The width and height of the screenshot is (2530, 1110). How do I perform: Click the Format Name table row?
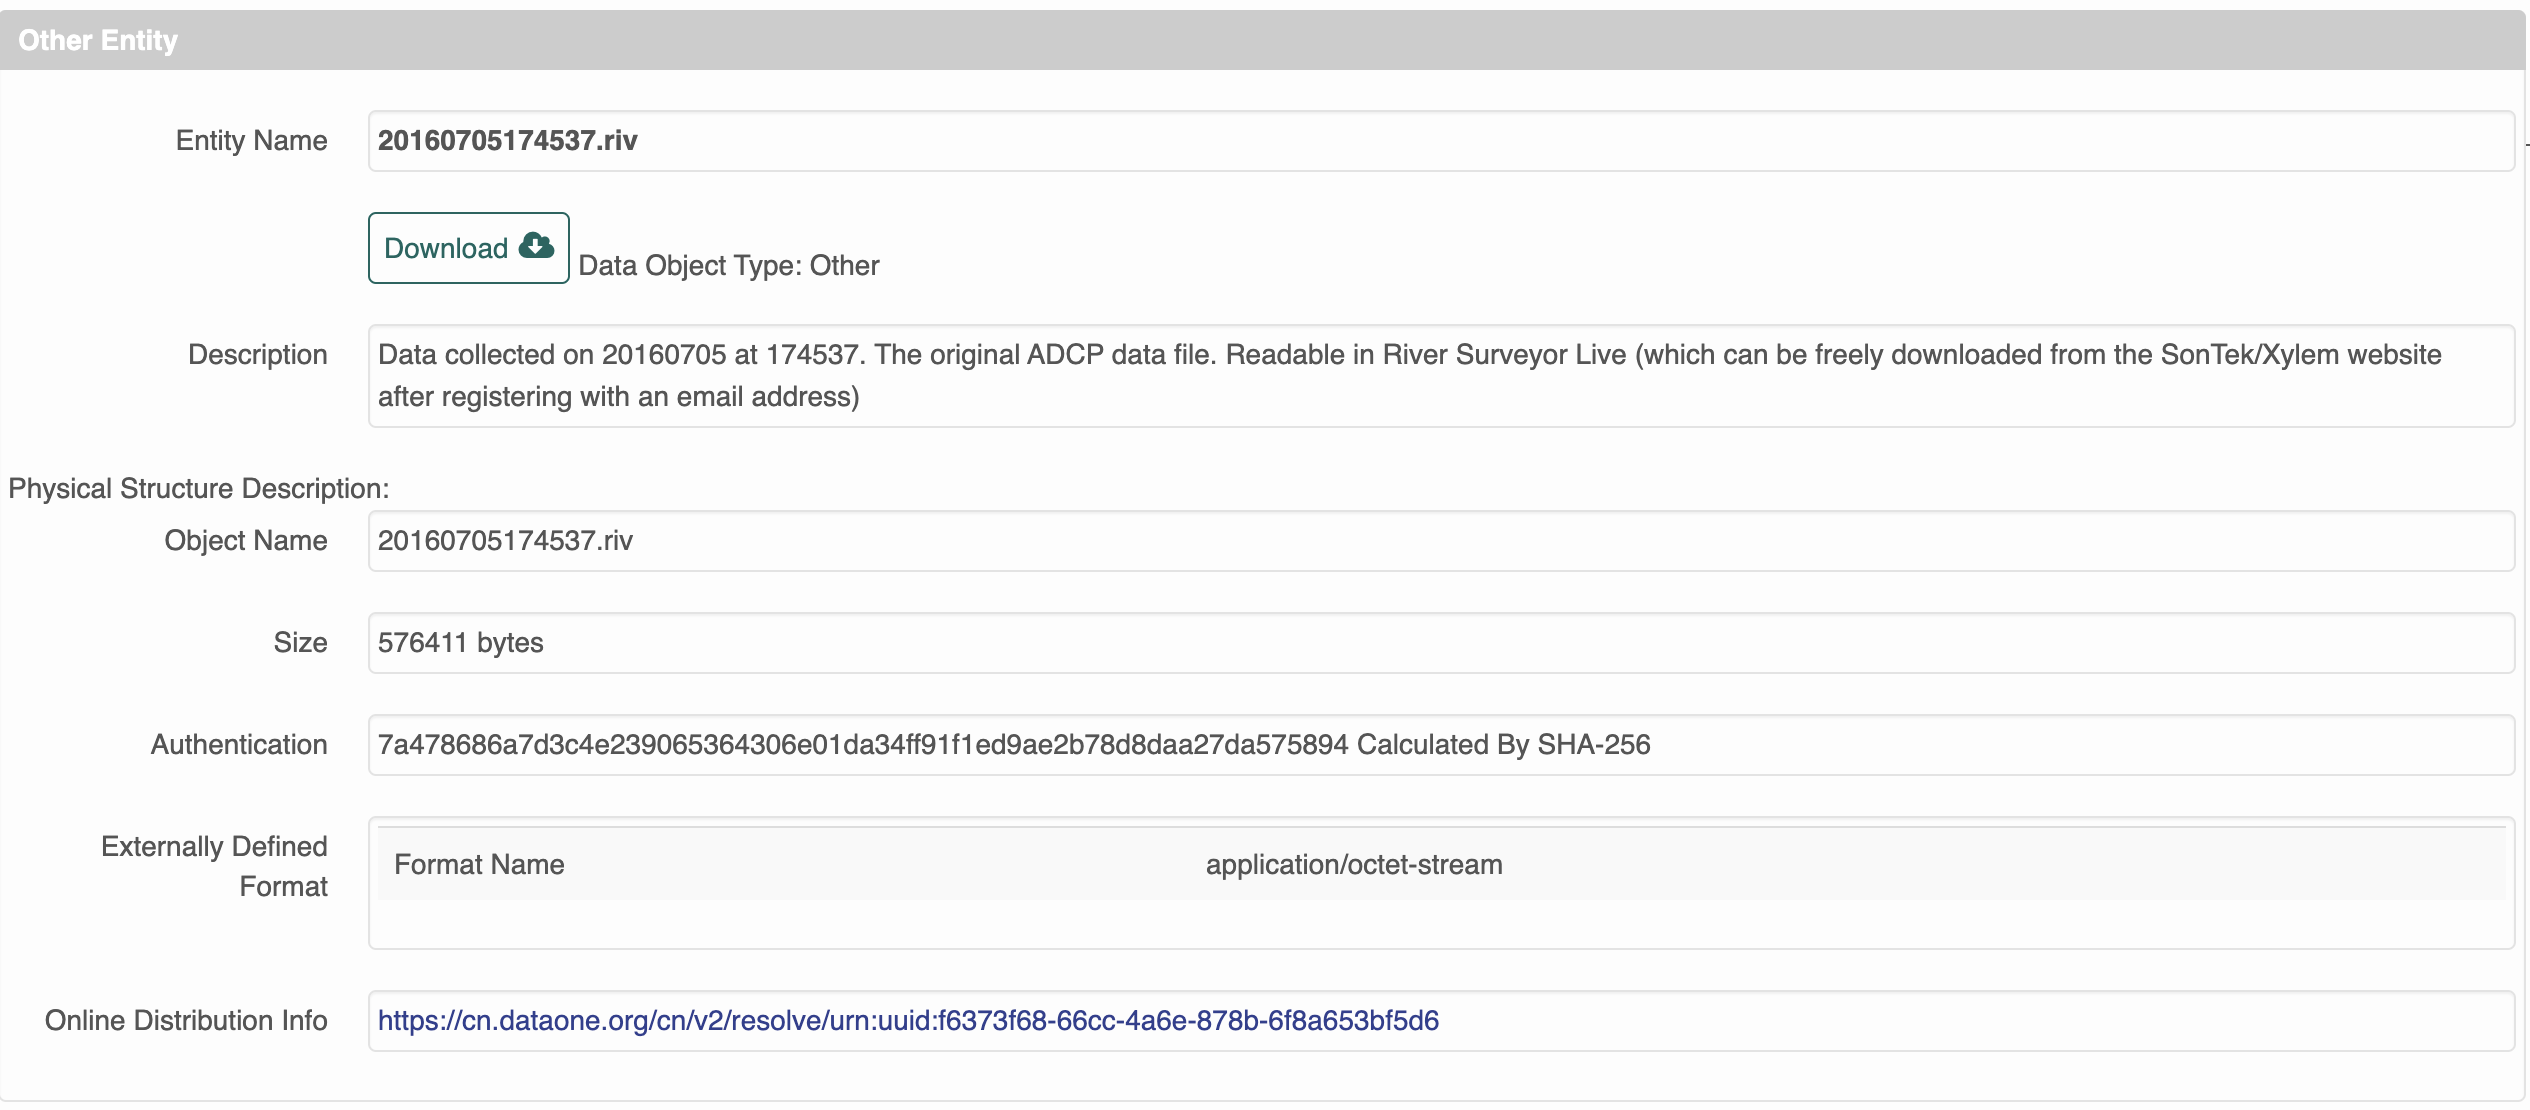click(480, 864)
